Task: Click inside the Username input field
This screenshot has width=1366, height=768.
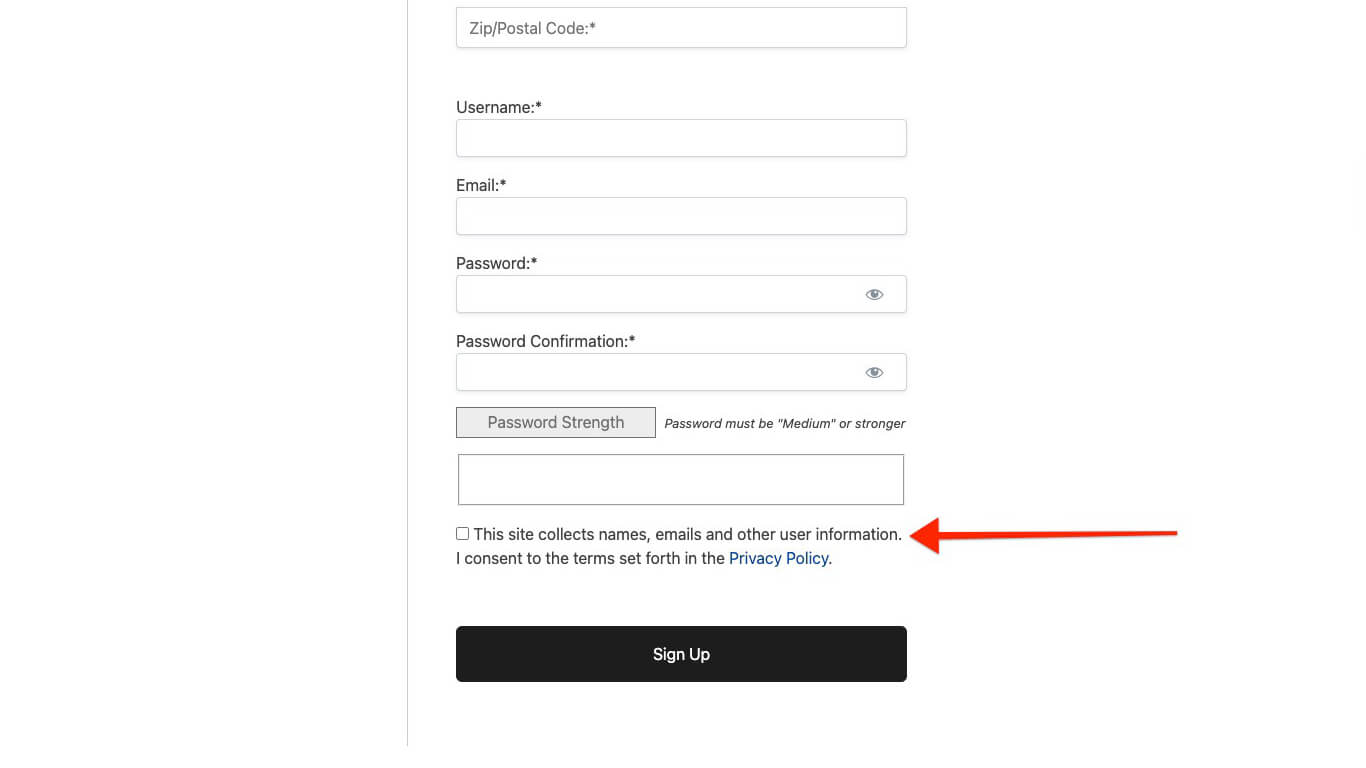Action: 681,138
